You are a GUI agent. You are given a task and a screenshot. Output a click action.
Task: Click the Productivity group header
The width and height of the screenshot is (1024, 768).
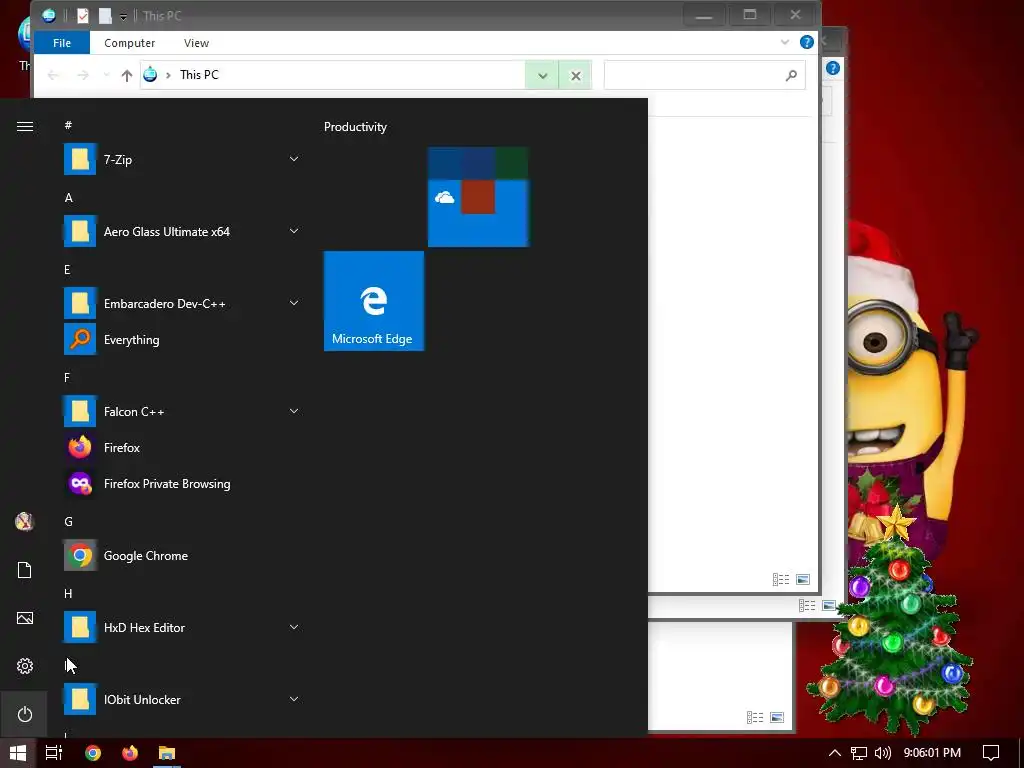[x=355, y=127]
